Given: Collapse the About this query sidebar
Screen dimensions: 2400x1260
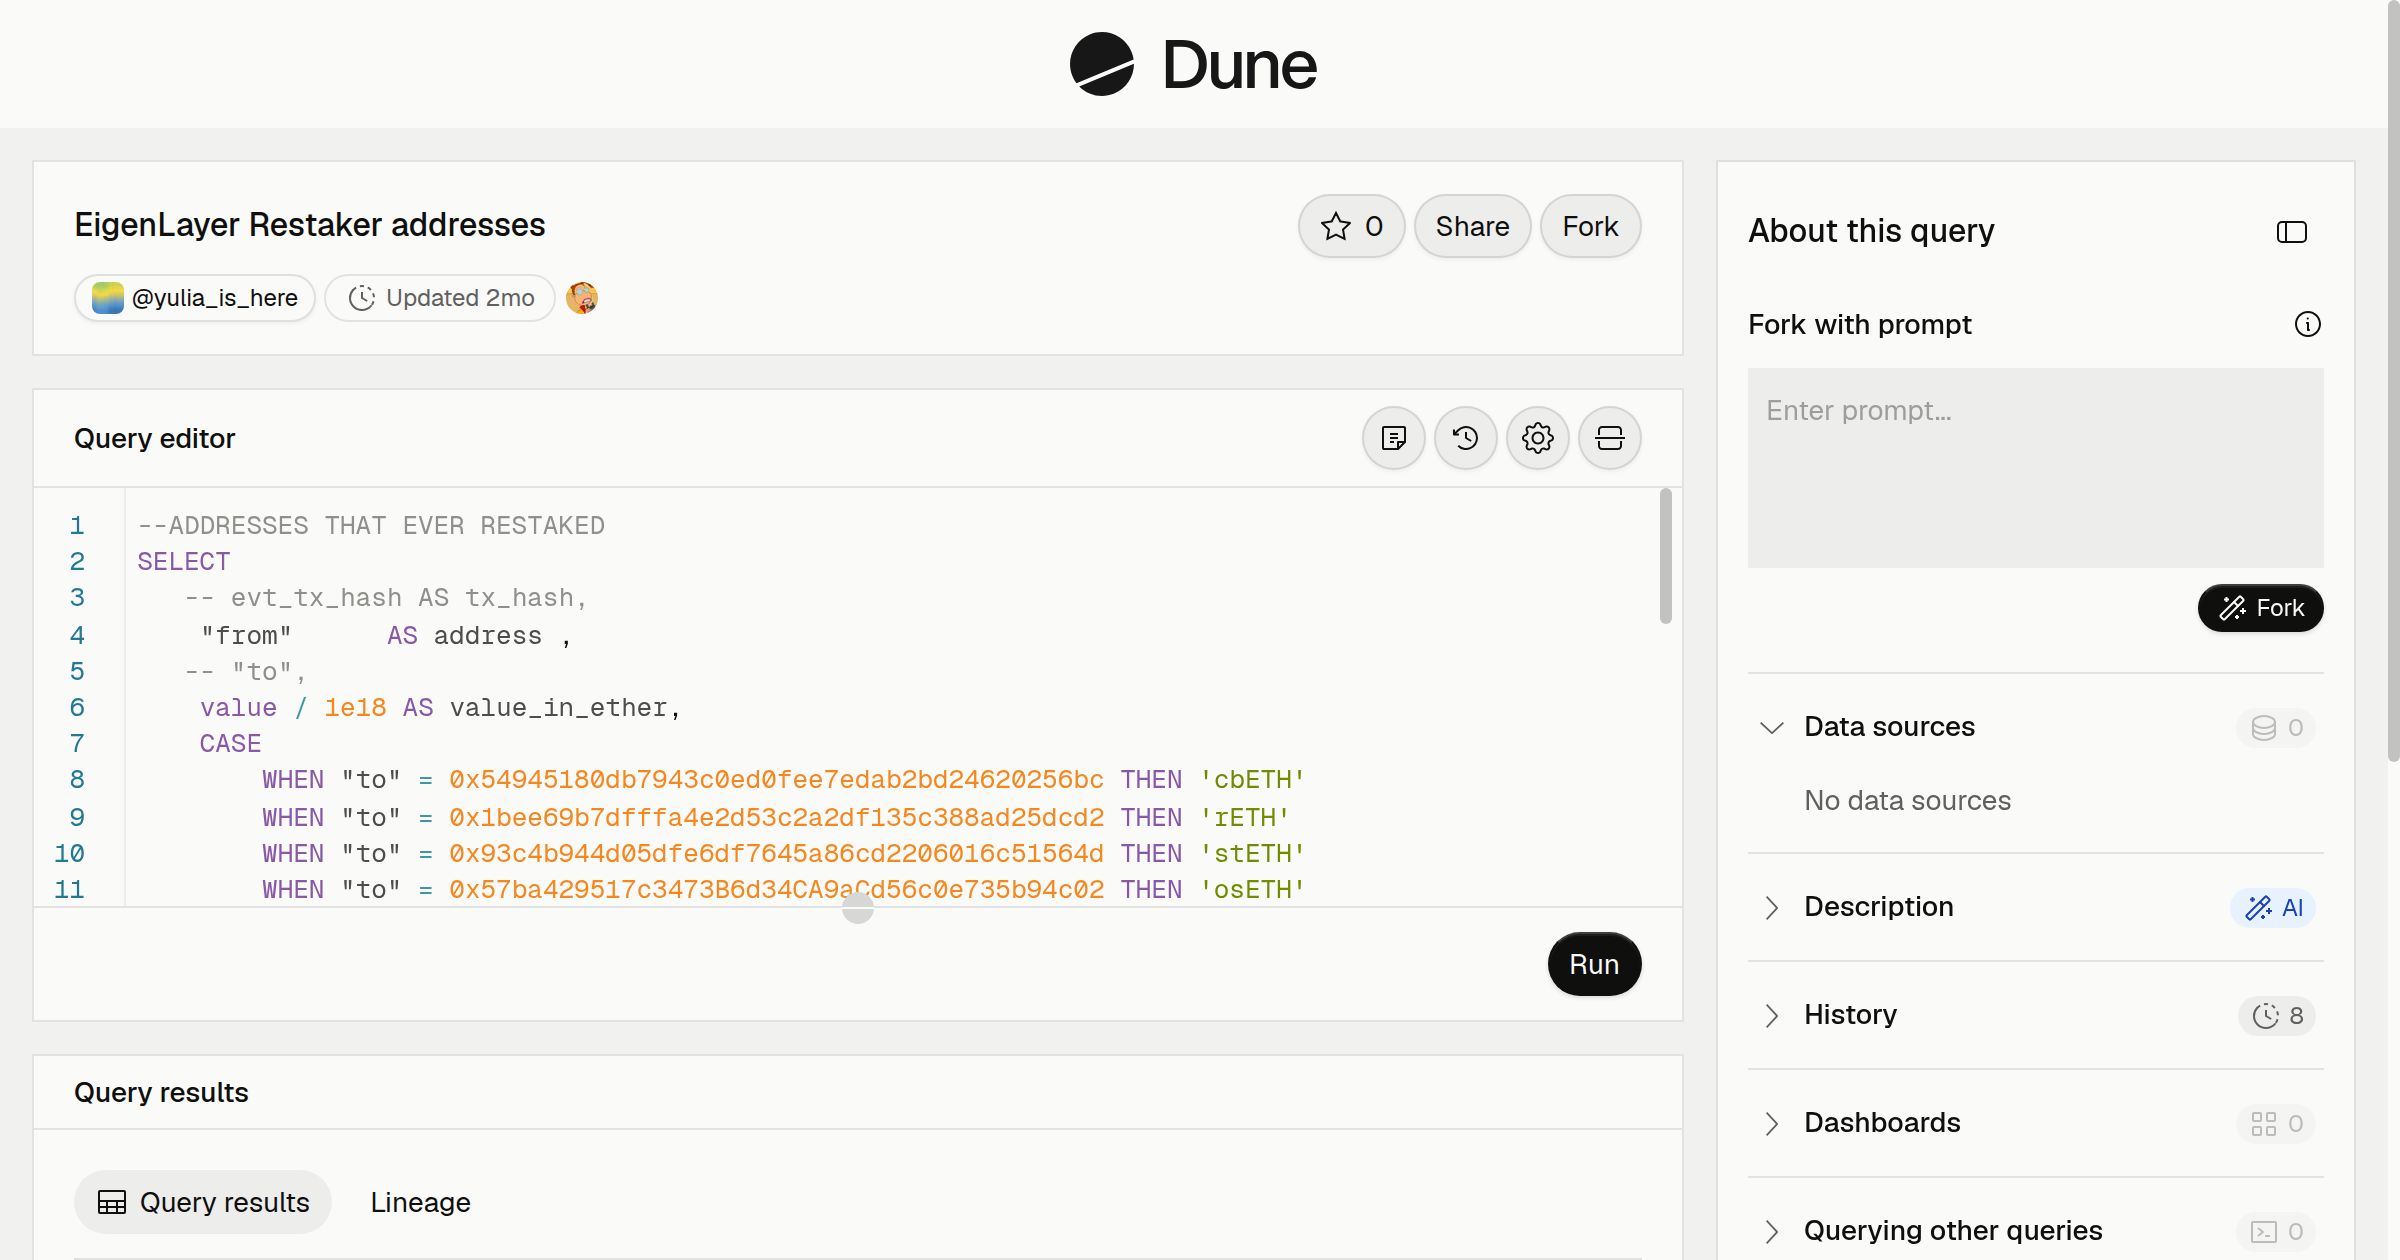Looking at the screenshot, I should [x=2291, y=232].
